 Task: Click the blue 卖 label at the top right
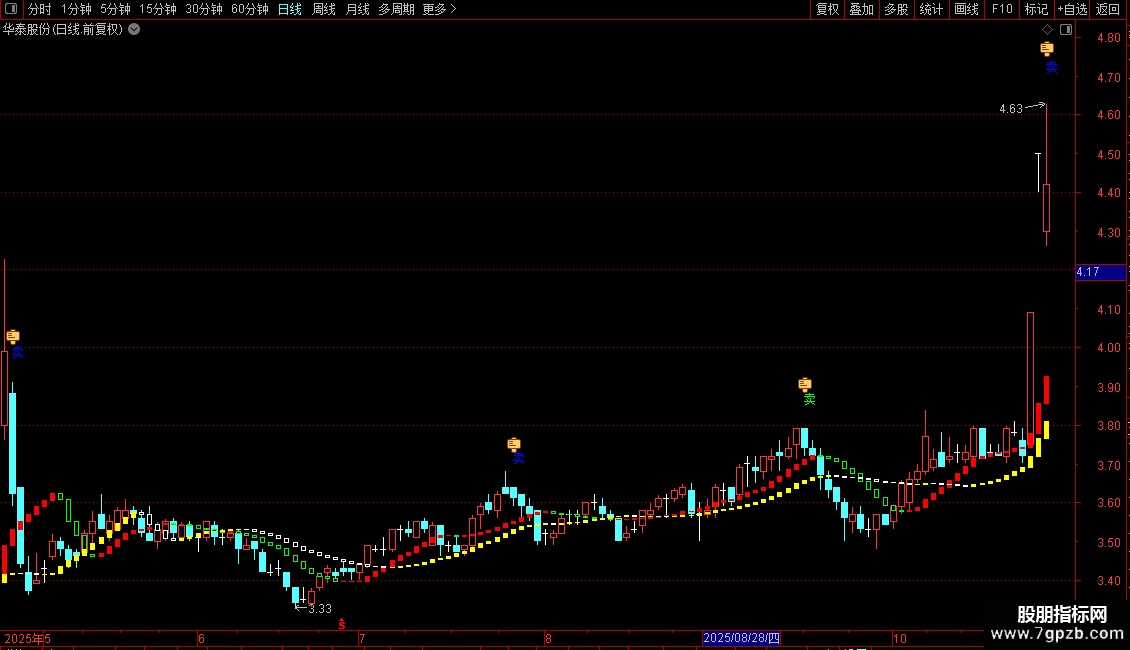click(x=1051, y=68)
